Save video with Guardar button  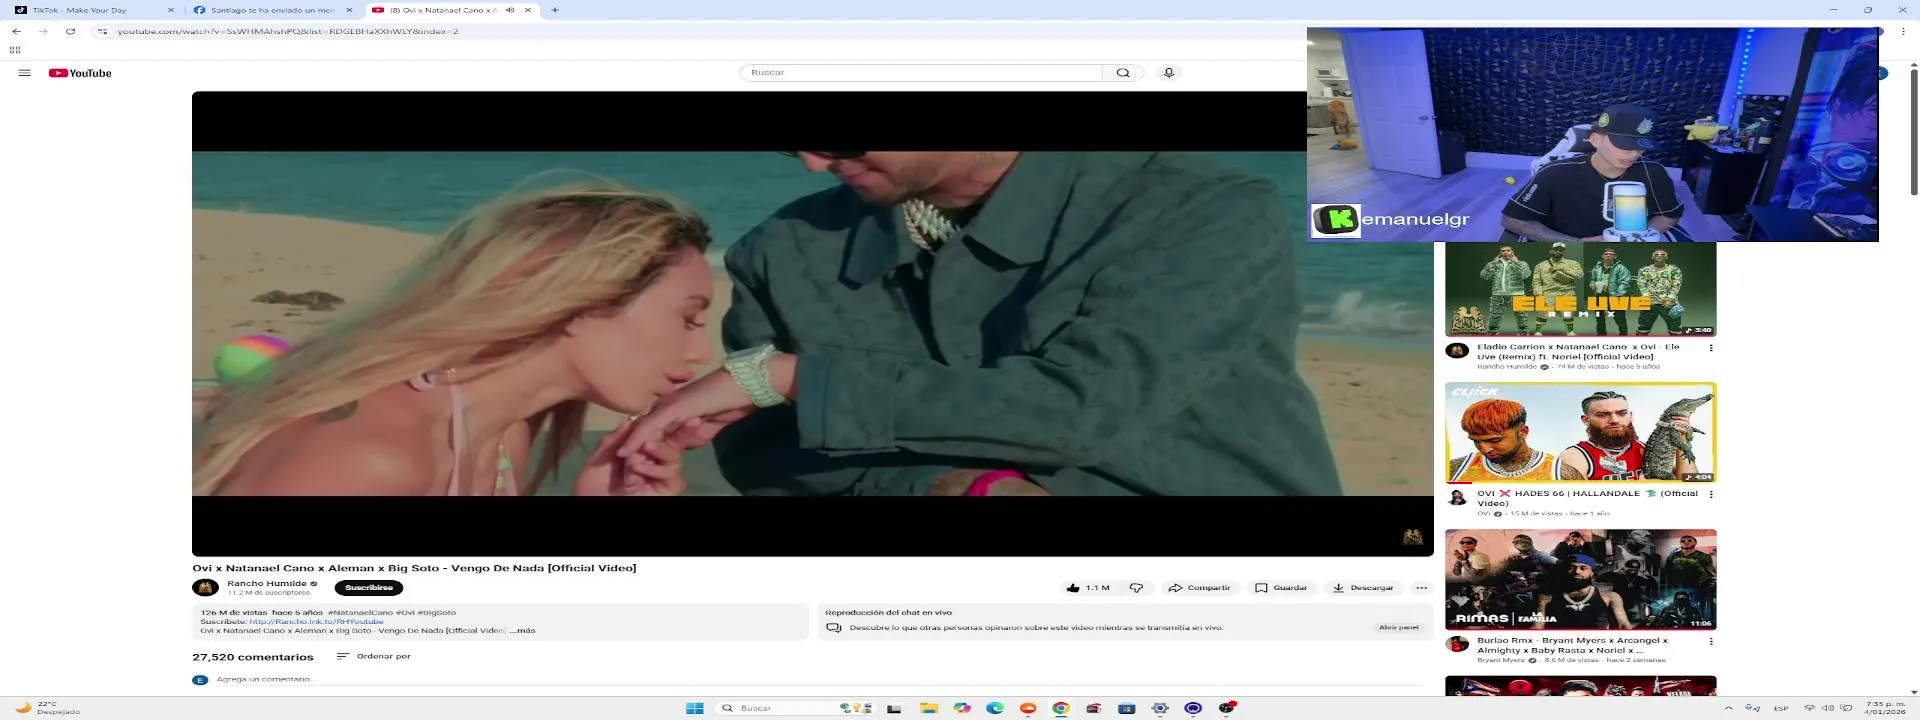(x=1282, y=588)
